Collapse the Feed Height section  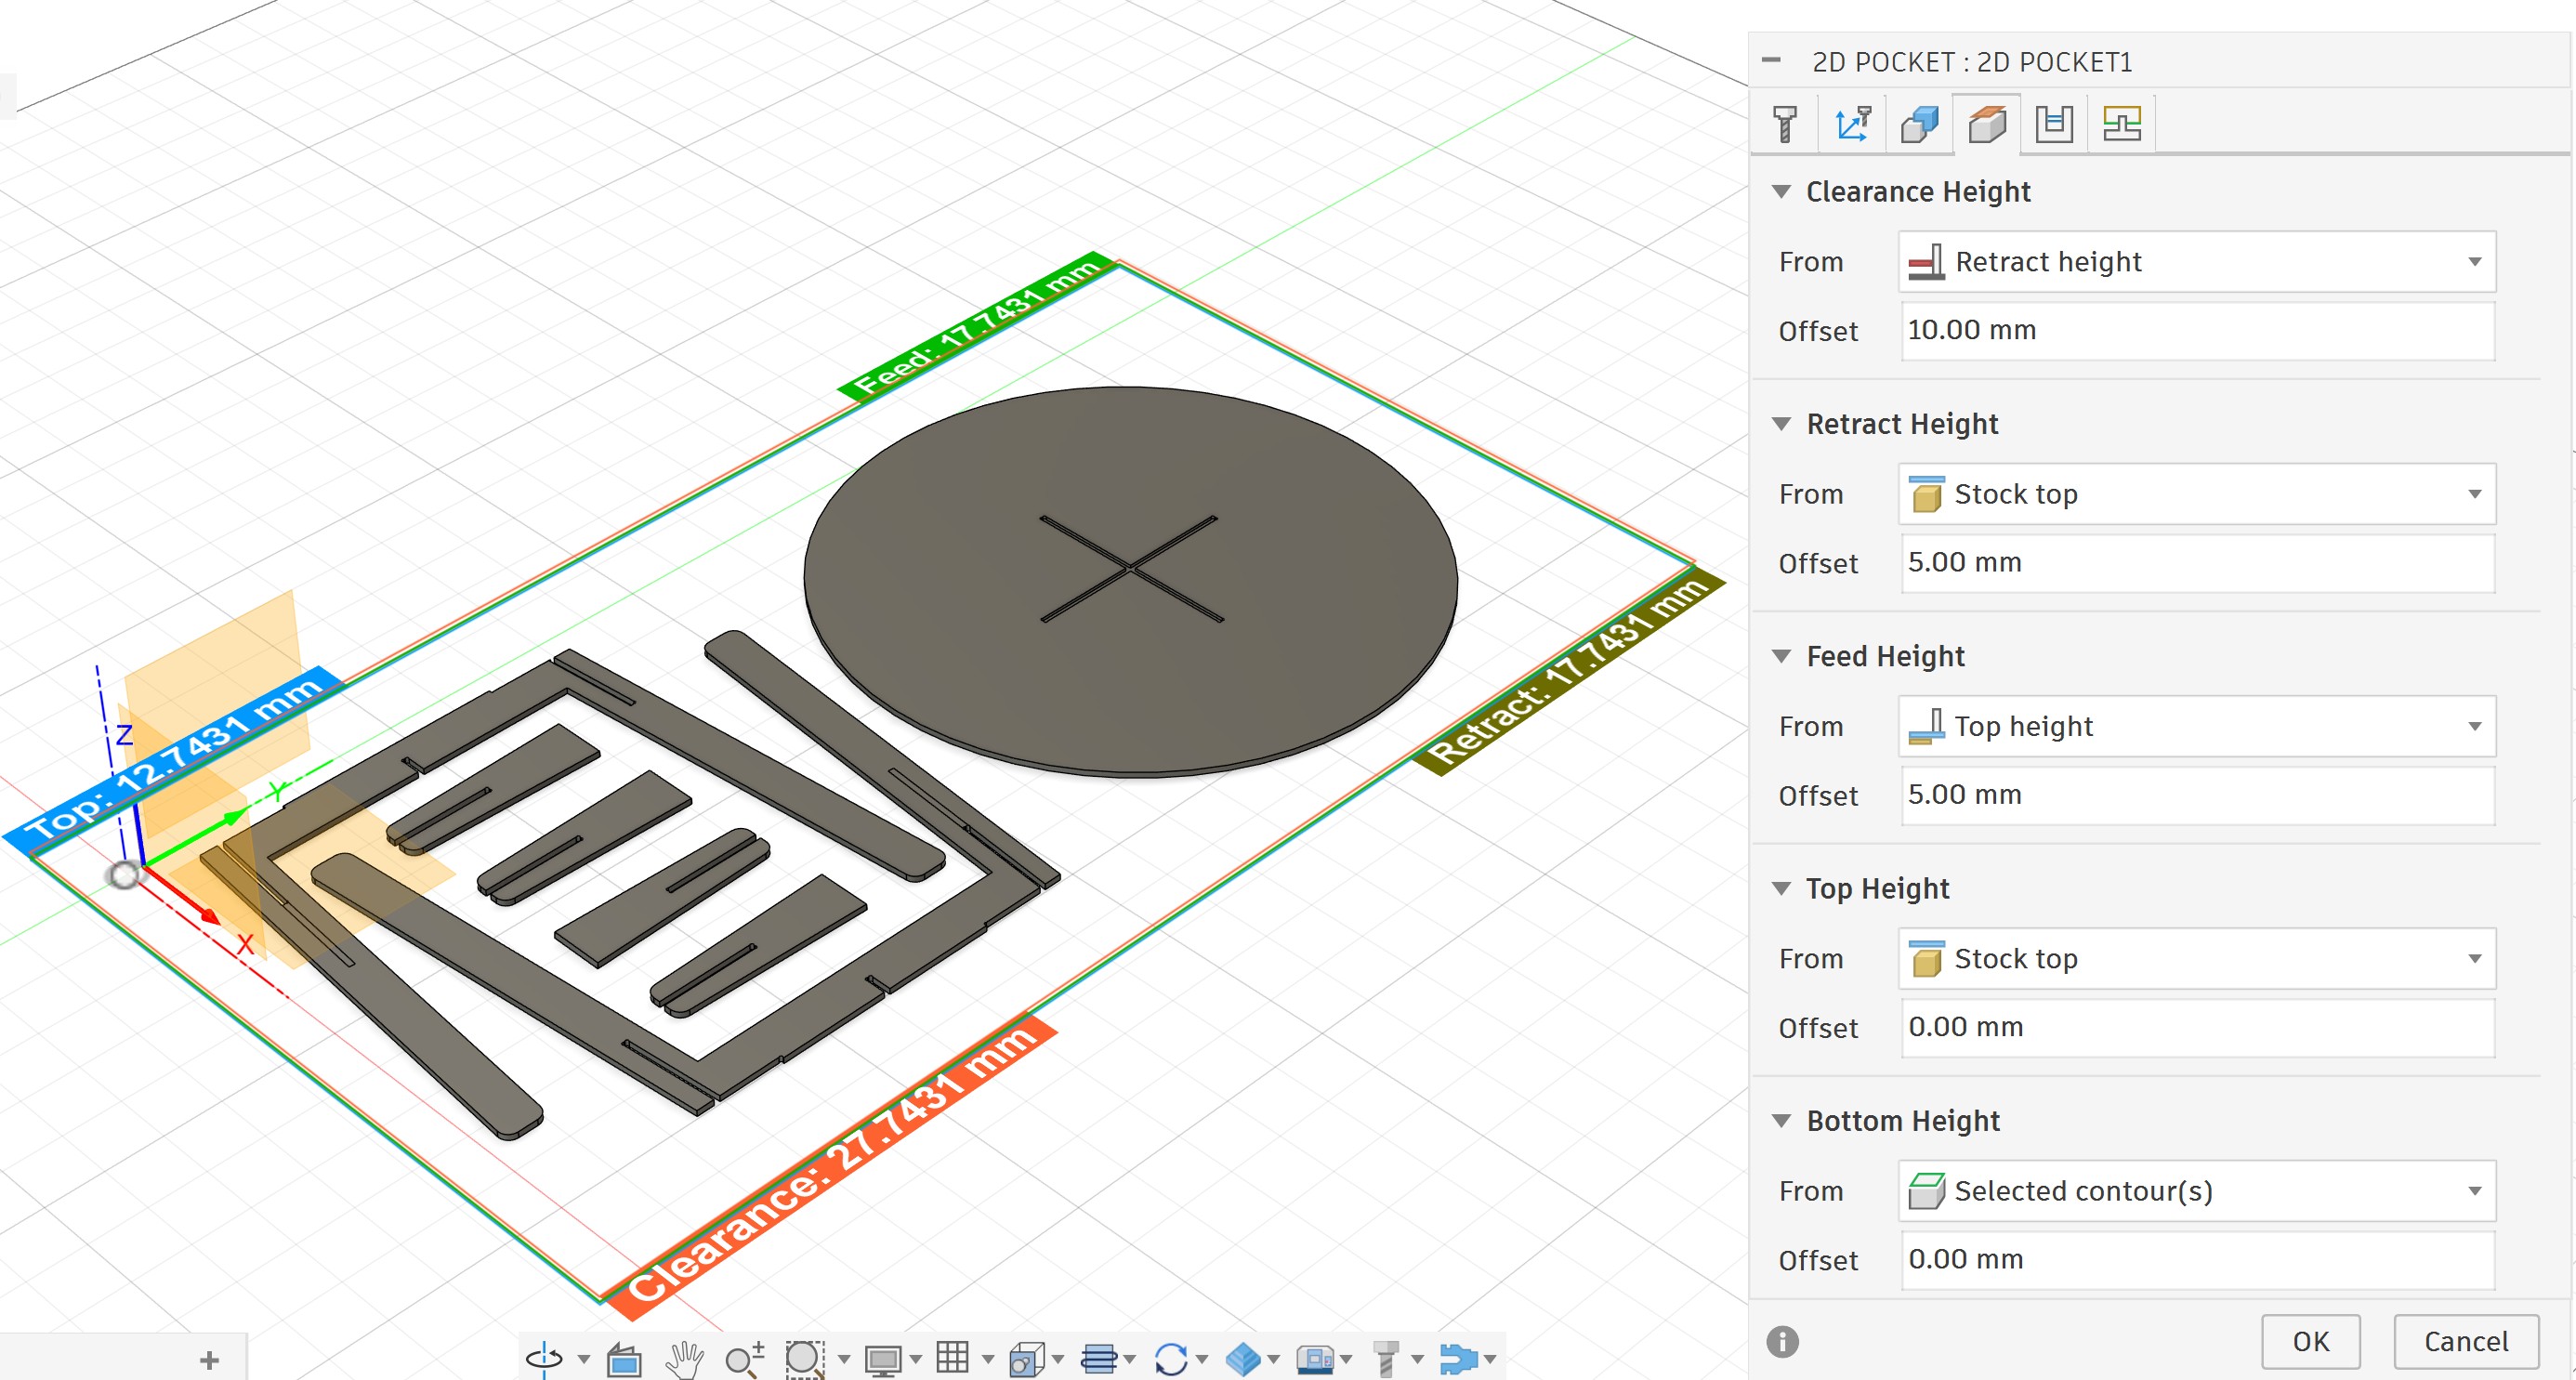pos(1781,656)
